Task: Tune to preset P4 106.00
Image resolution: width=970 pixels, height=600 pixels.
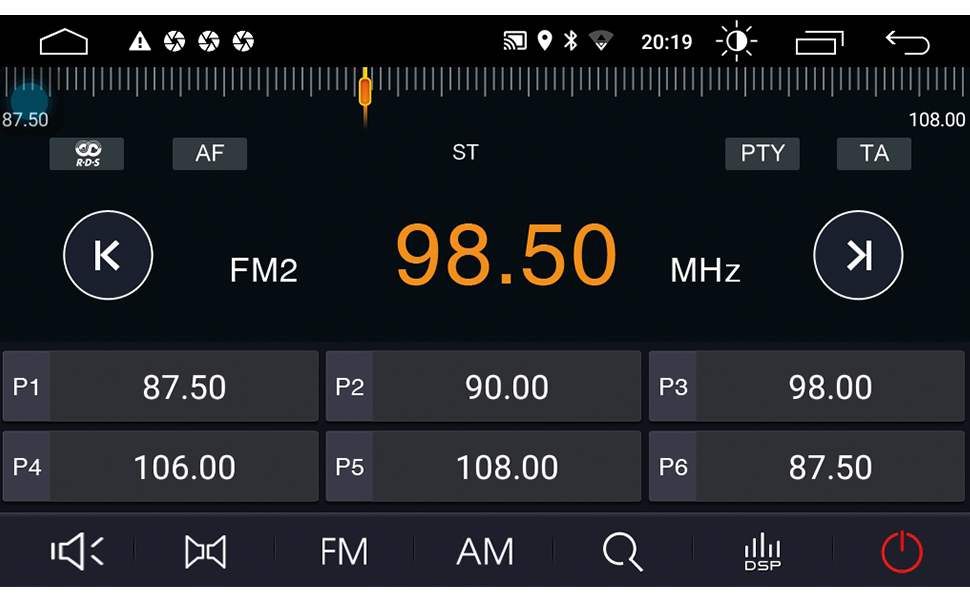Action: pos(161,466)
